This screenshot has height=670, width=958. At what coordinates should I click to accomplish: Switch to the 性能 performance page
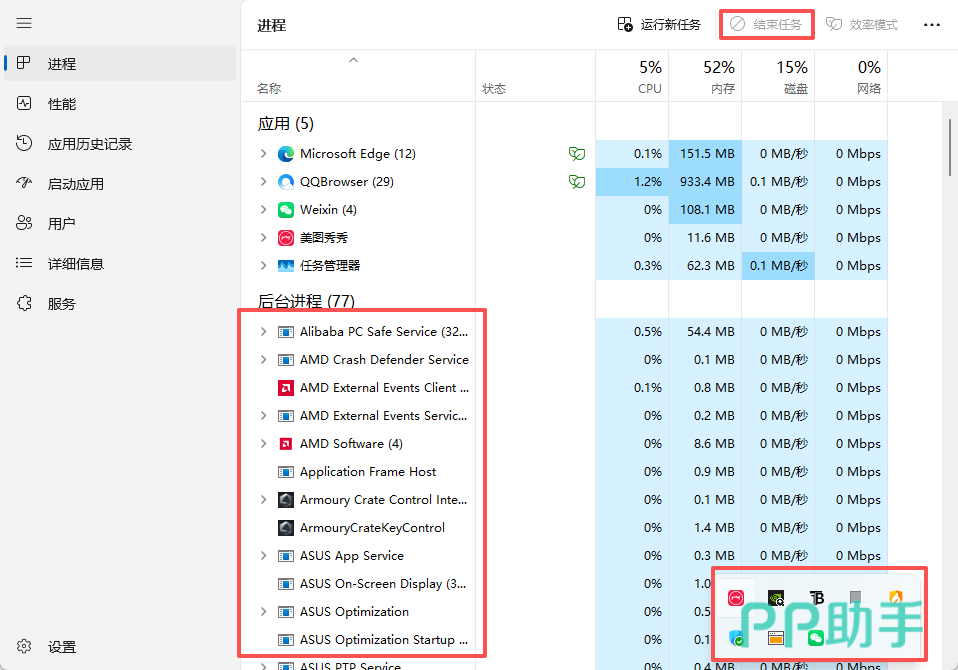point(61,104)
